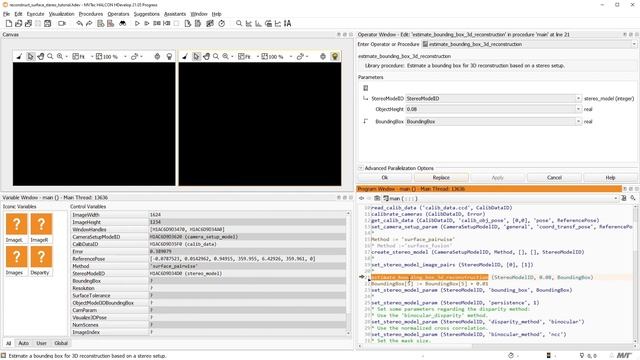Image resolution: width=640 pixels, height=360 pixels.
Task: Click the CameraSetupModelID variable row
Action: point(208,237)
